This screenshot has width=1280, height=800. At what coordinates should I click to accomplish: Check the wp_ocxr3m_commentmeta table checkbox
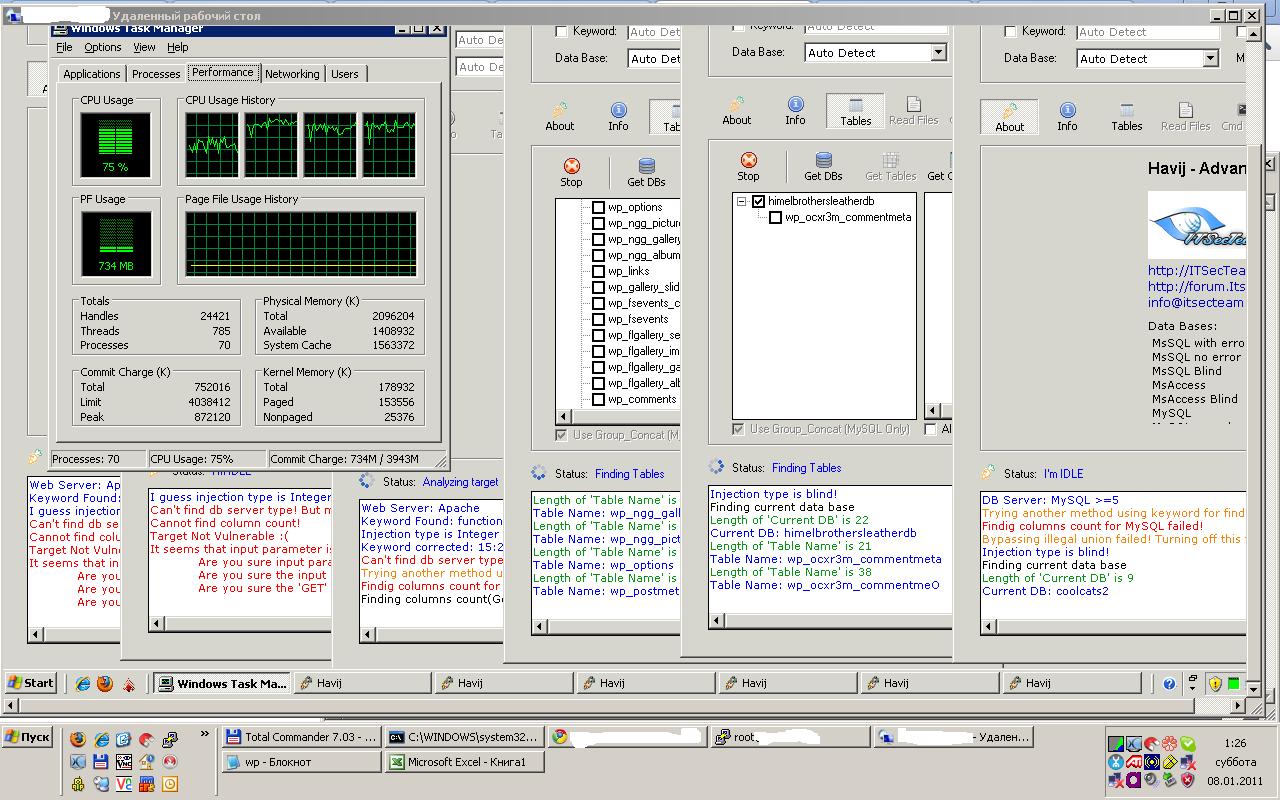tap(775, 217)
